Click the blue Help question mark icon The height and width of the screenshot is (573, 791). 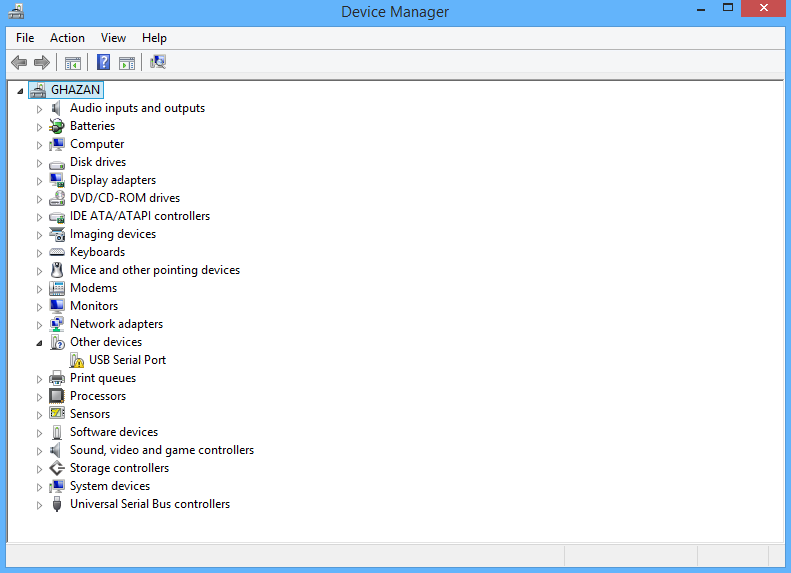click(x=103, y=63)
